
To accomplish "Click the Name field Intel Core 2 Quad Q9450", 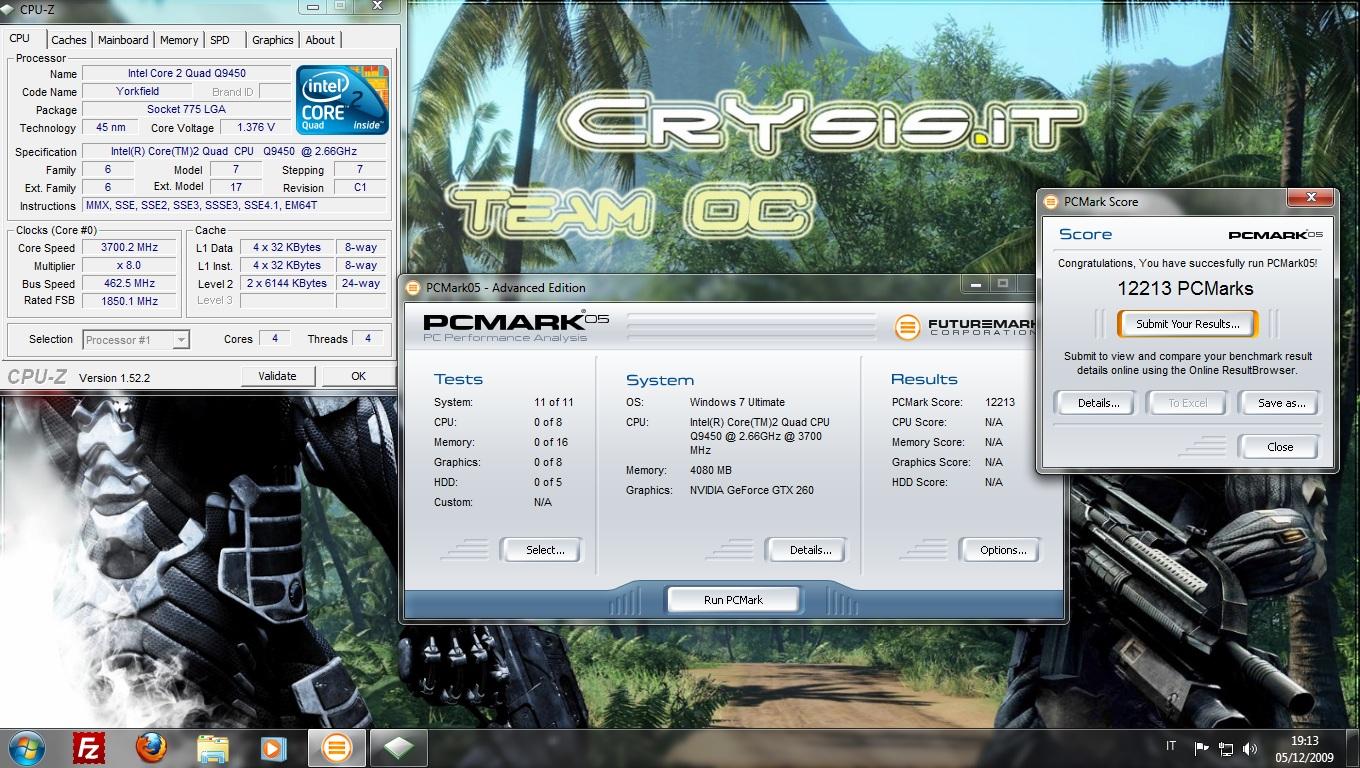I will (x=187, y=74).
